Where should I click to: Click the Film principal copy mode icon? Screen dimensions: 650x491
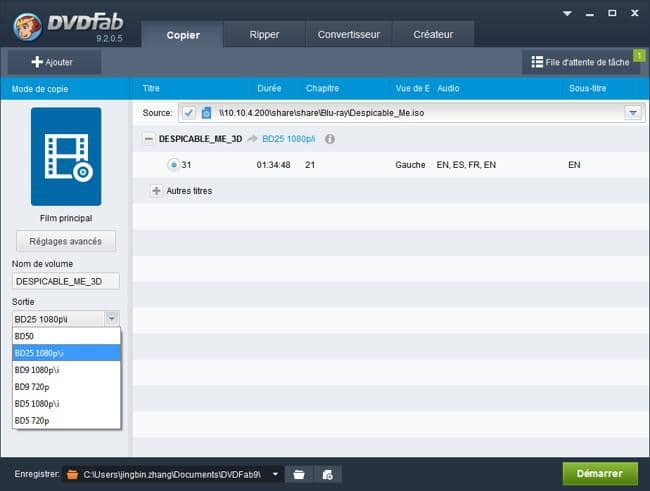(66, 156)
